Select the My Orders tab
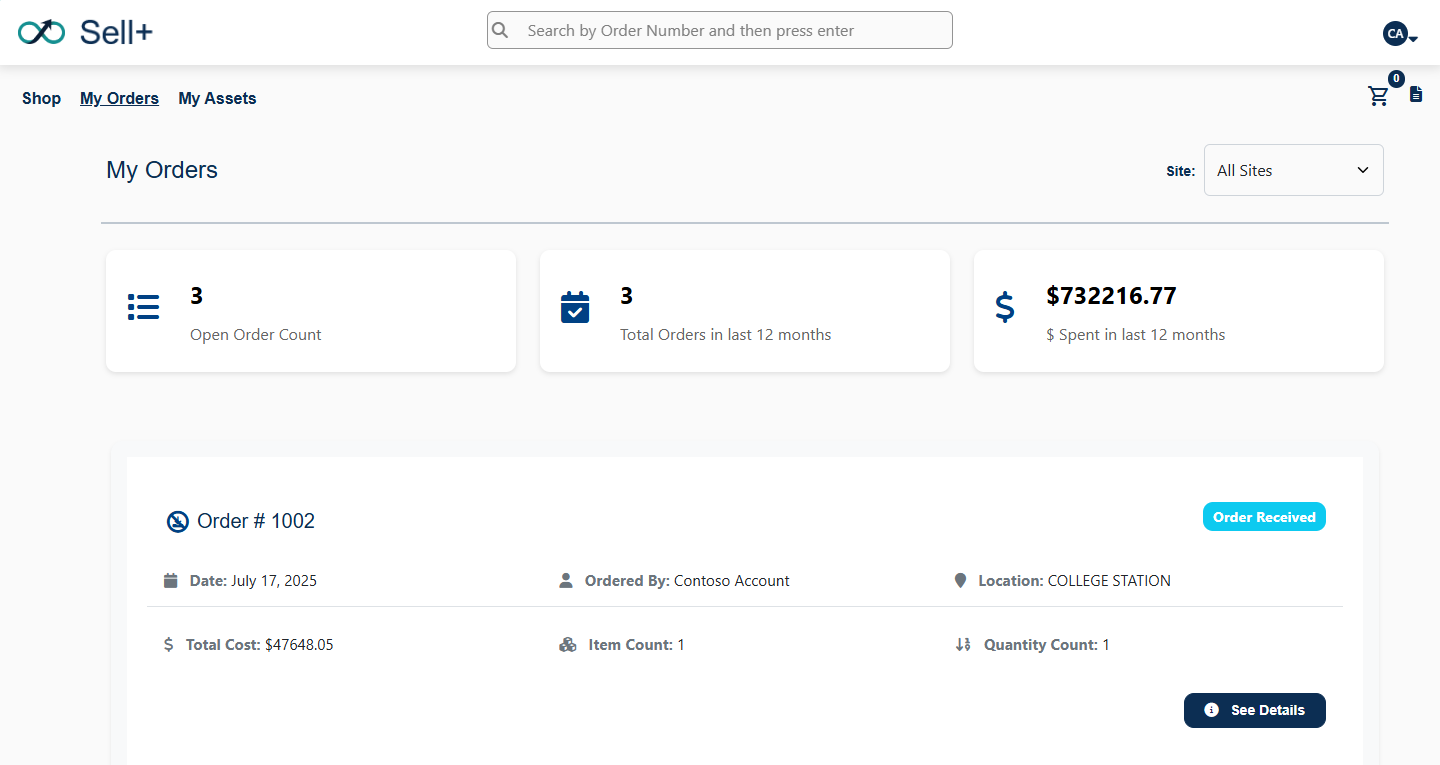1440x765 pixels. tap(119, 98)
